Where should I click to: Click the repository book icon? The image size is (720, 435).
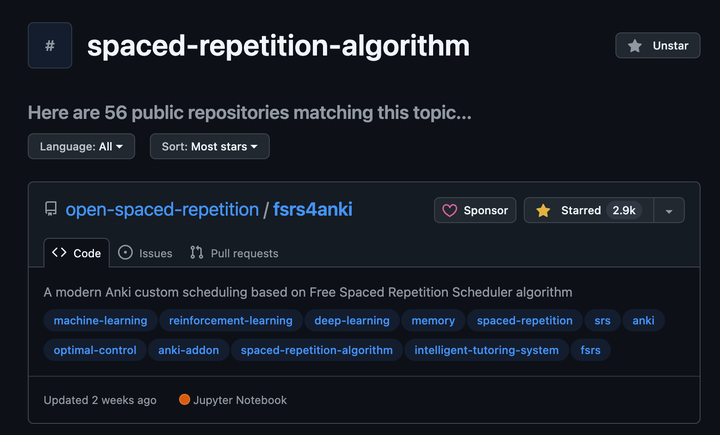pos(51,210)
